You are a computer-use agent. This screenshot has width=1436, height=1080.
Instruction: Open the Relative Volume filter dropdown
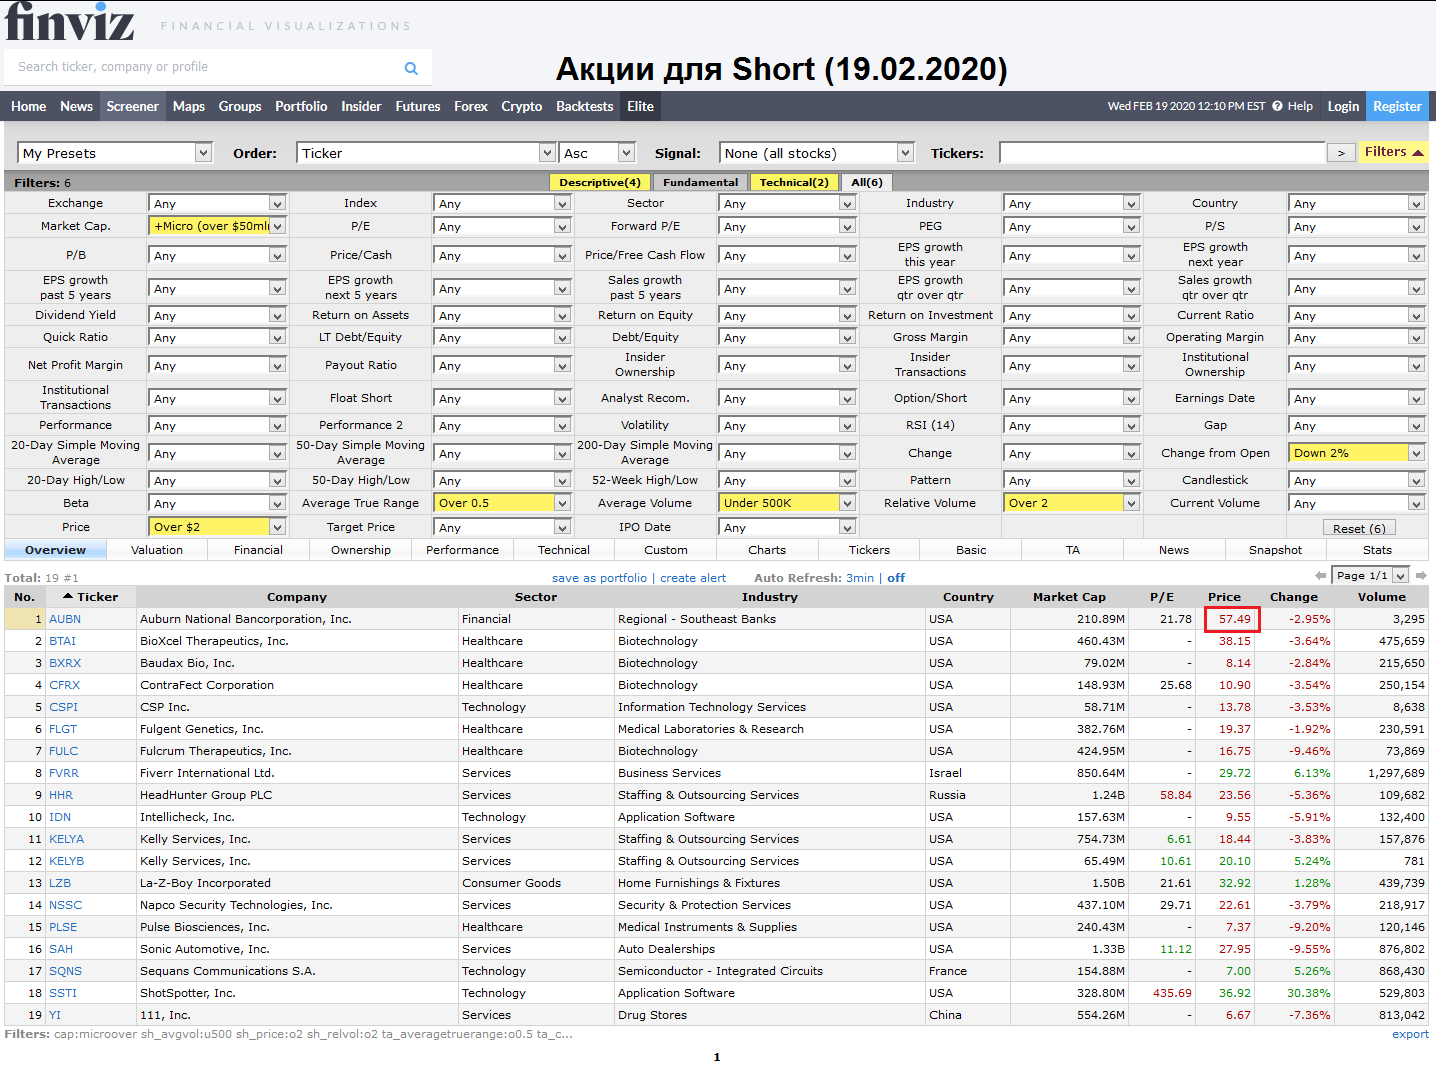[1072, 503]
